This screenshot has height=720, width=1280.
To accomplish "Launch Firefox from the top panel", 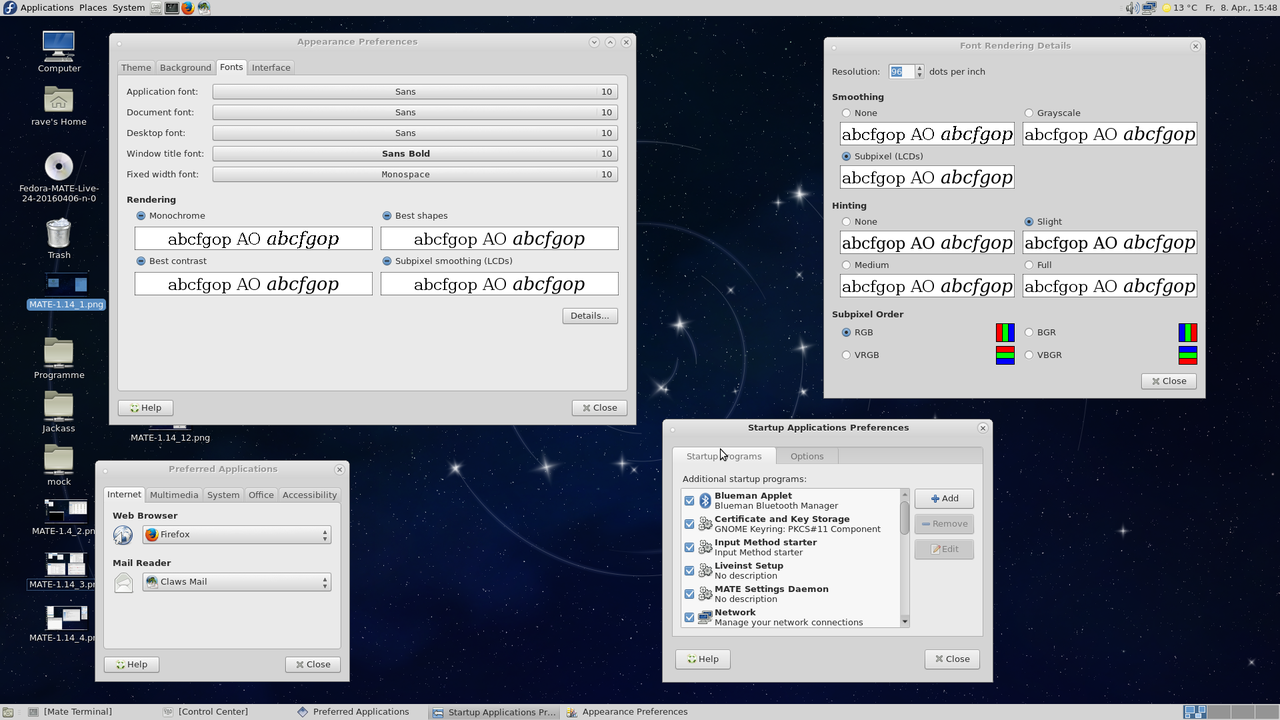I will click(x=187, y=7).
